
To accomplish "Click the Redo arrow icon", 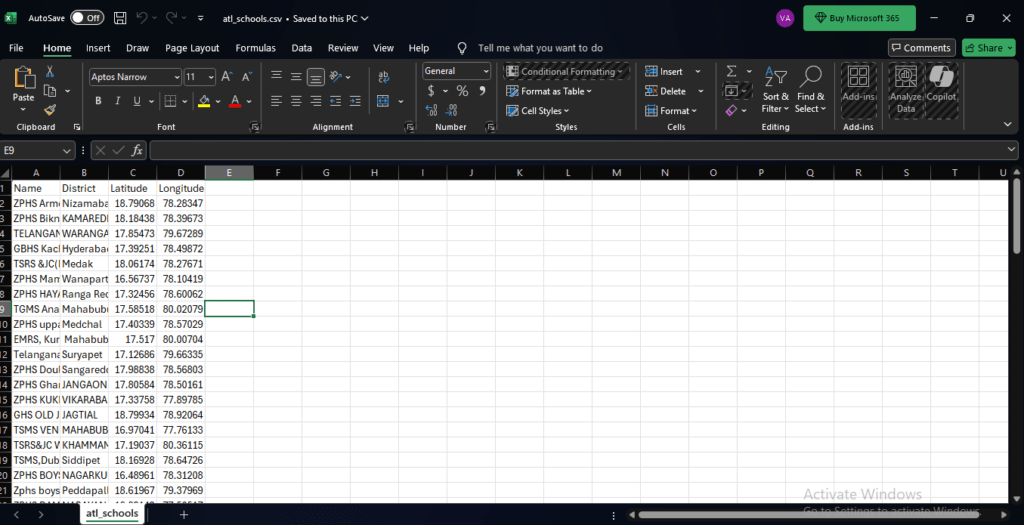I will pyautogui.click(x=171, y=18).
